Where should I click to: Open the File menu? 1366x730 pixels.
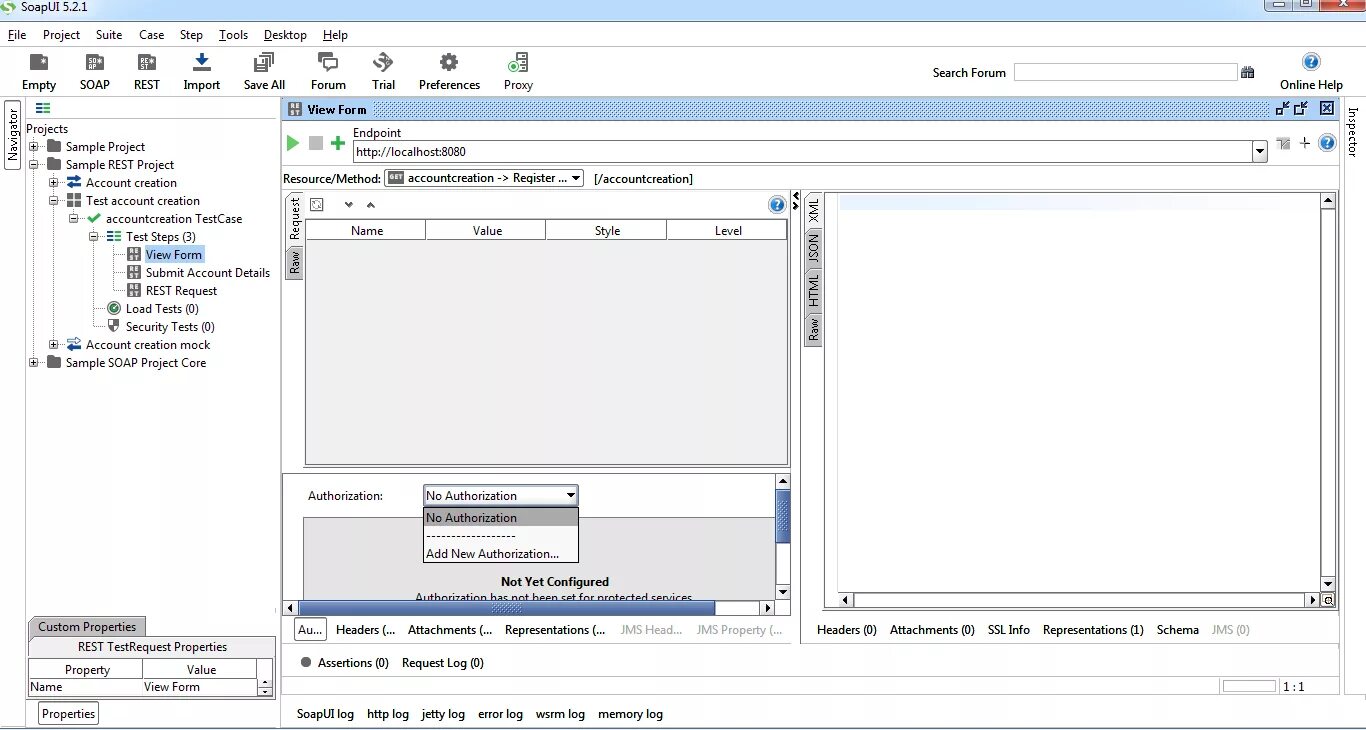(x=17, y=34)
